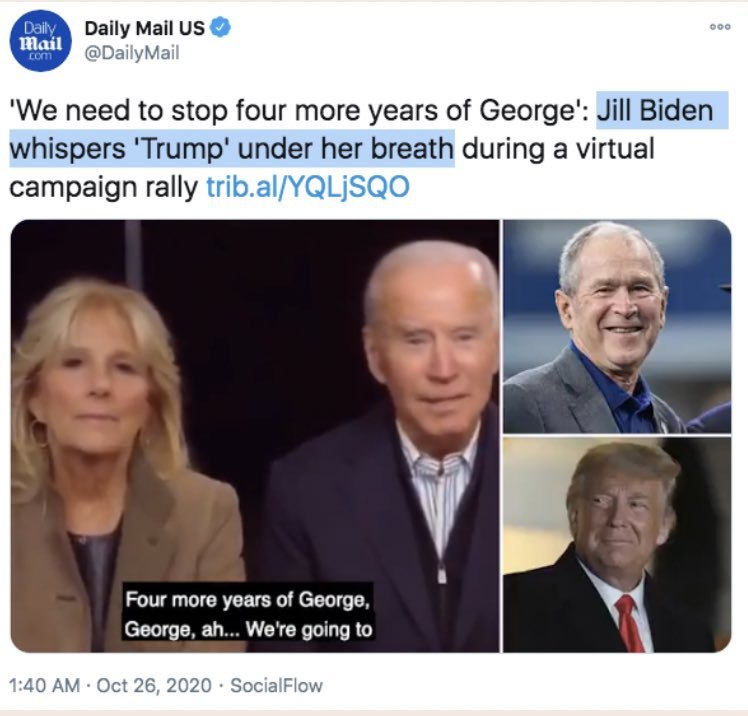Open the Daily Mail profile avatar
This screenshot has height=716, width=748.
41,41
